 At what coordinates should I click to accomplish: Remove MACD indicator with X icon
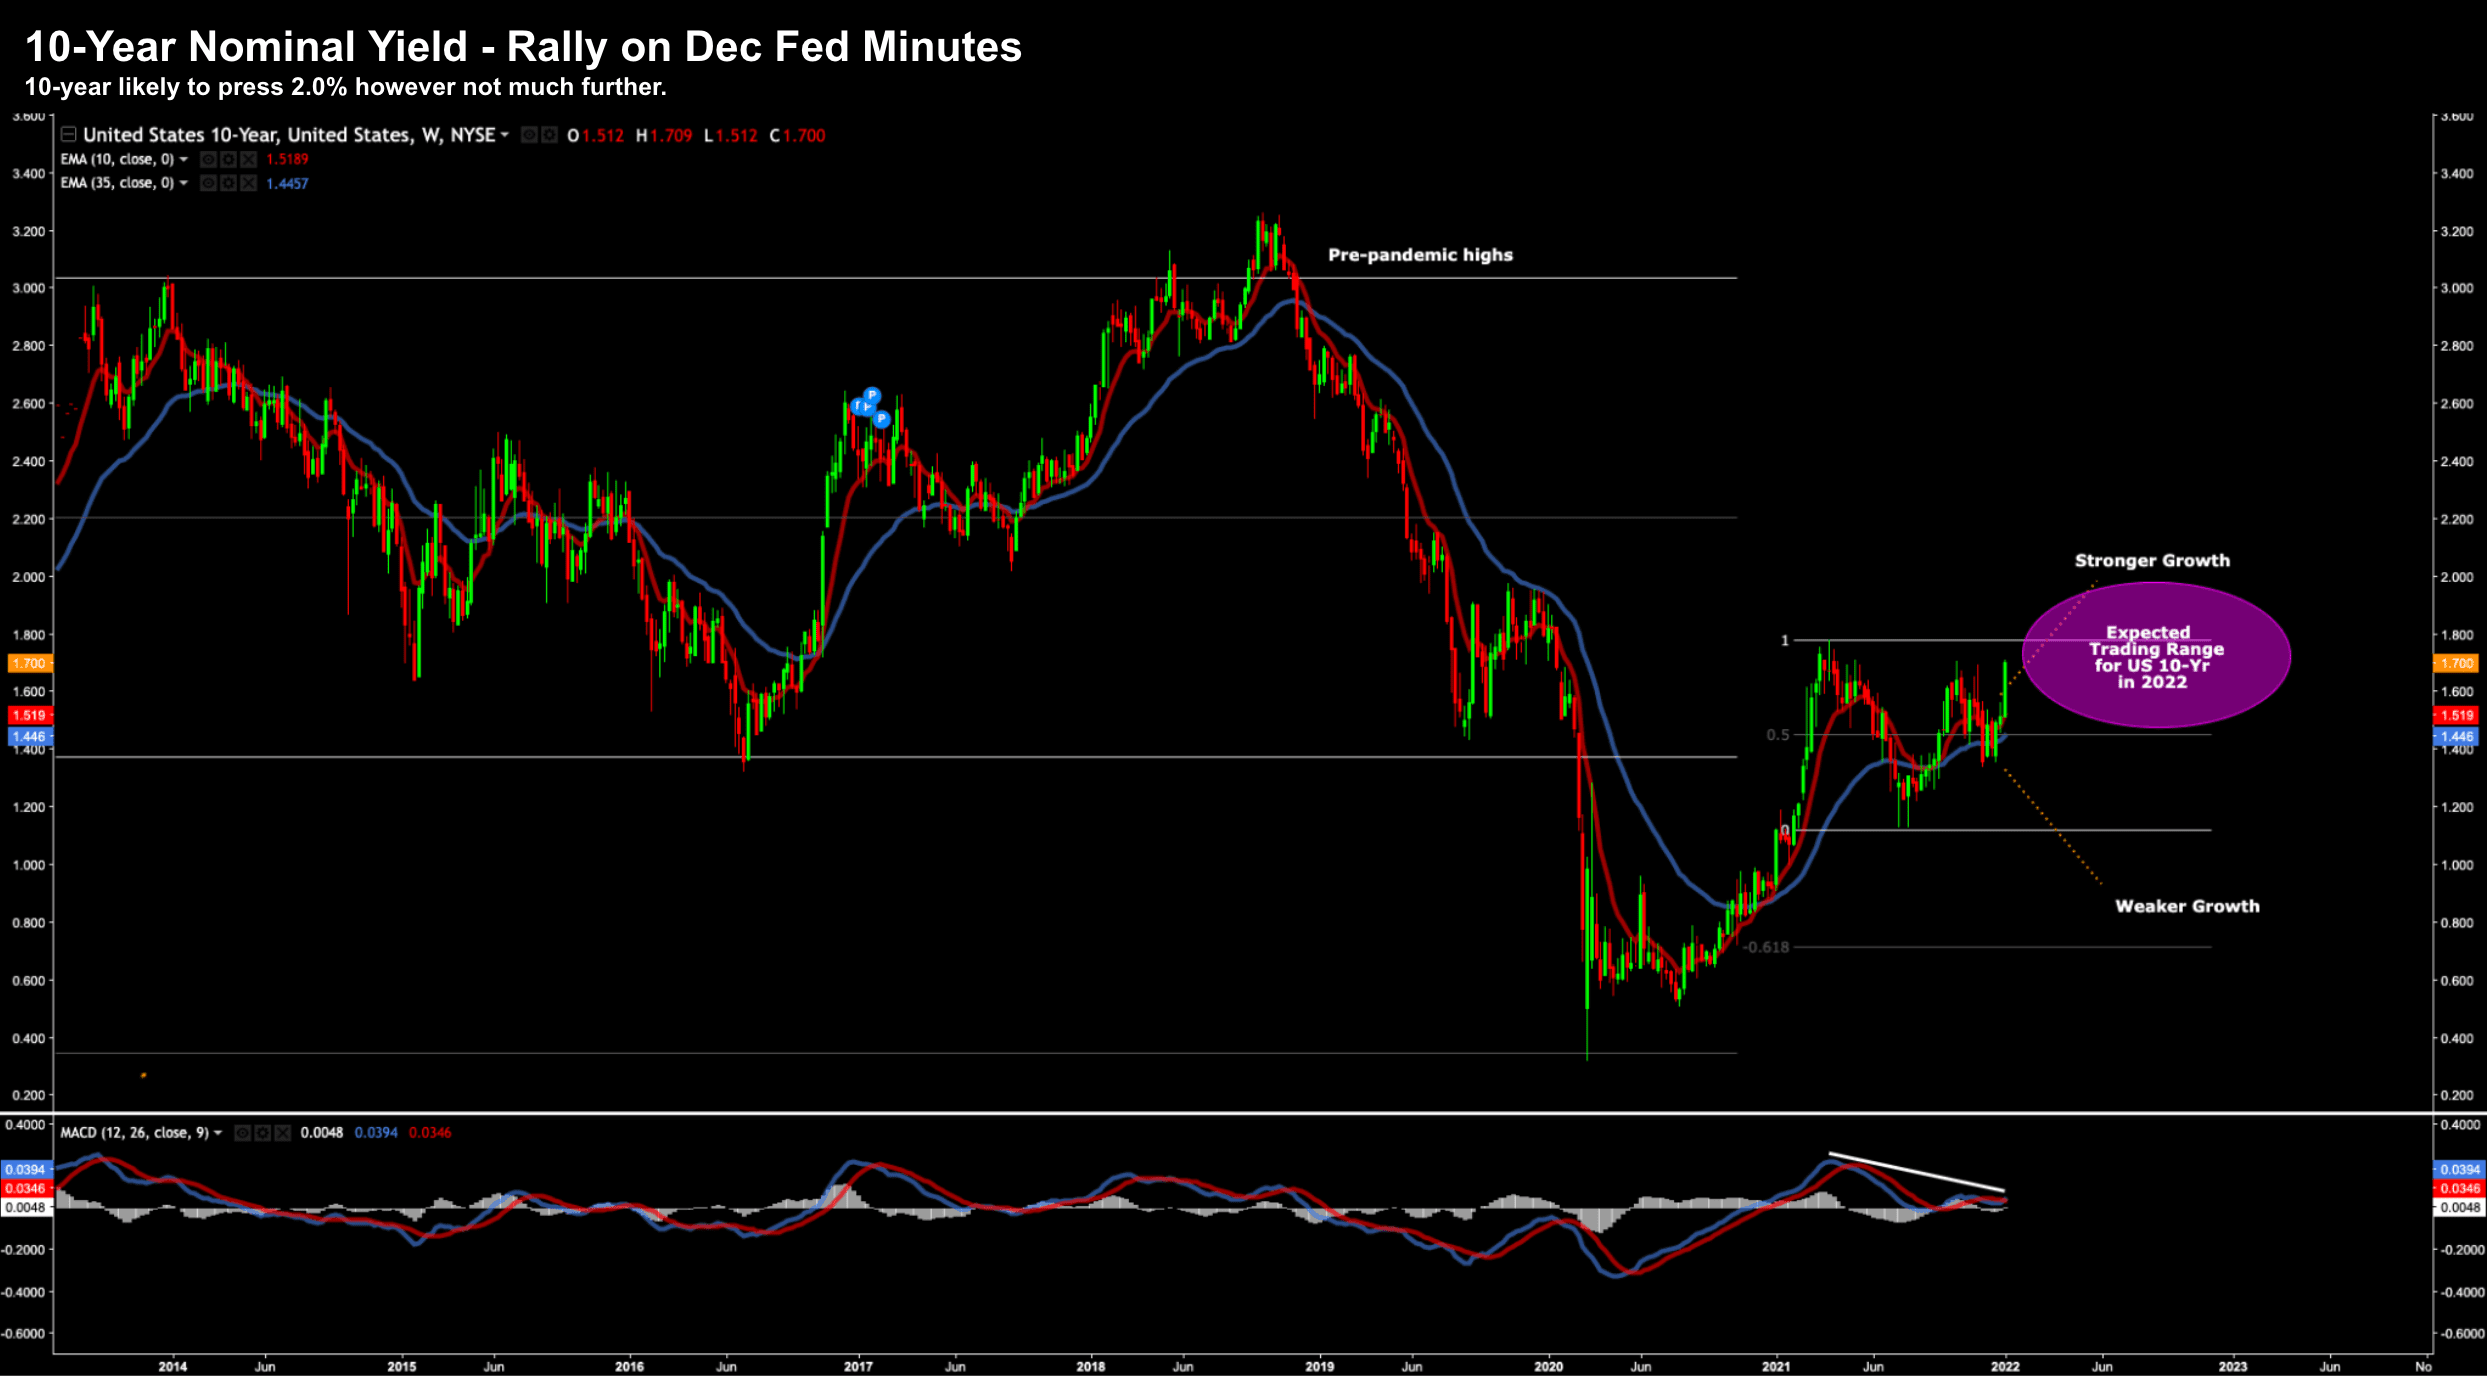point(282,1133)
